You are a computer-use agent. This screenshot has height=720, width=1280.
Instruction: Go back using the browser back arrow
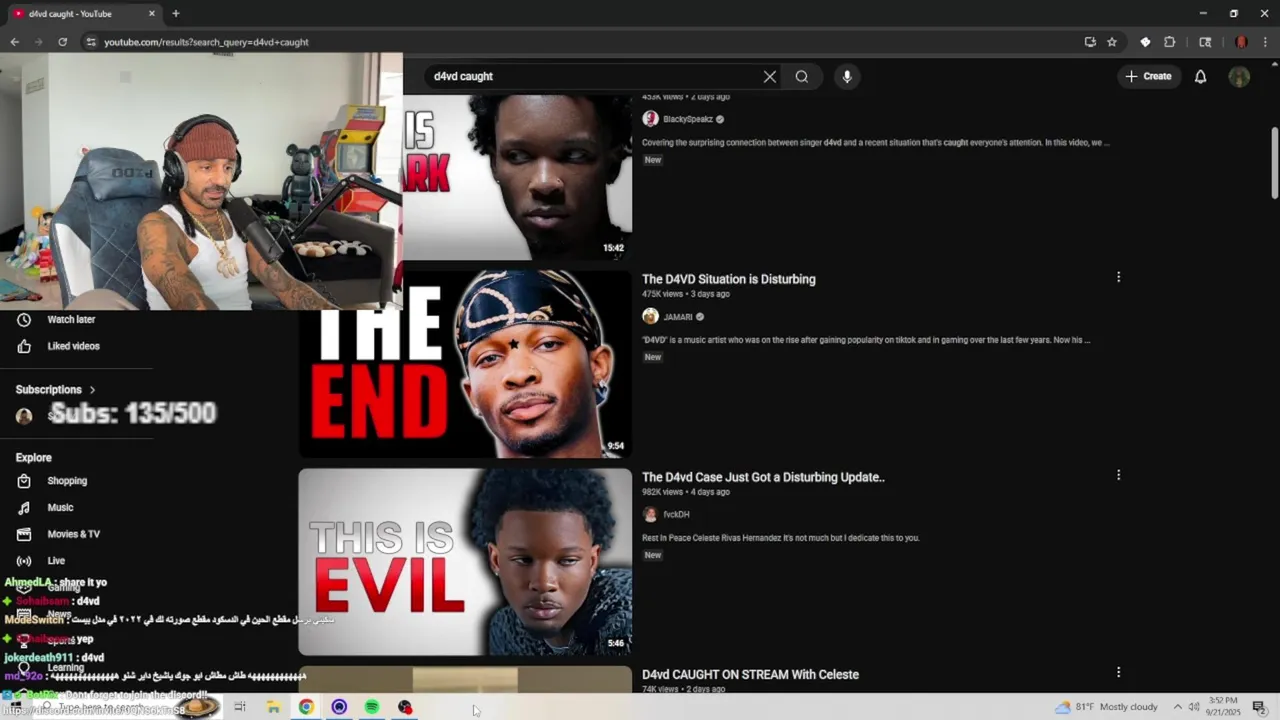(14, 42)
